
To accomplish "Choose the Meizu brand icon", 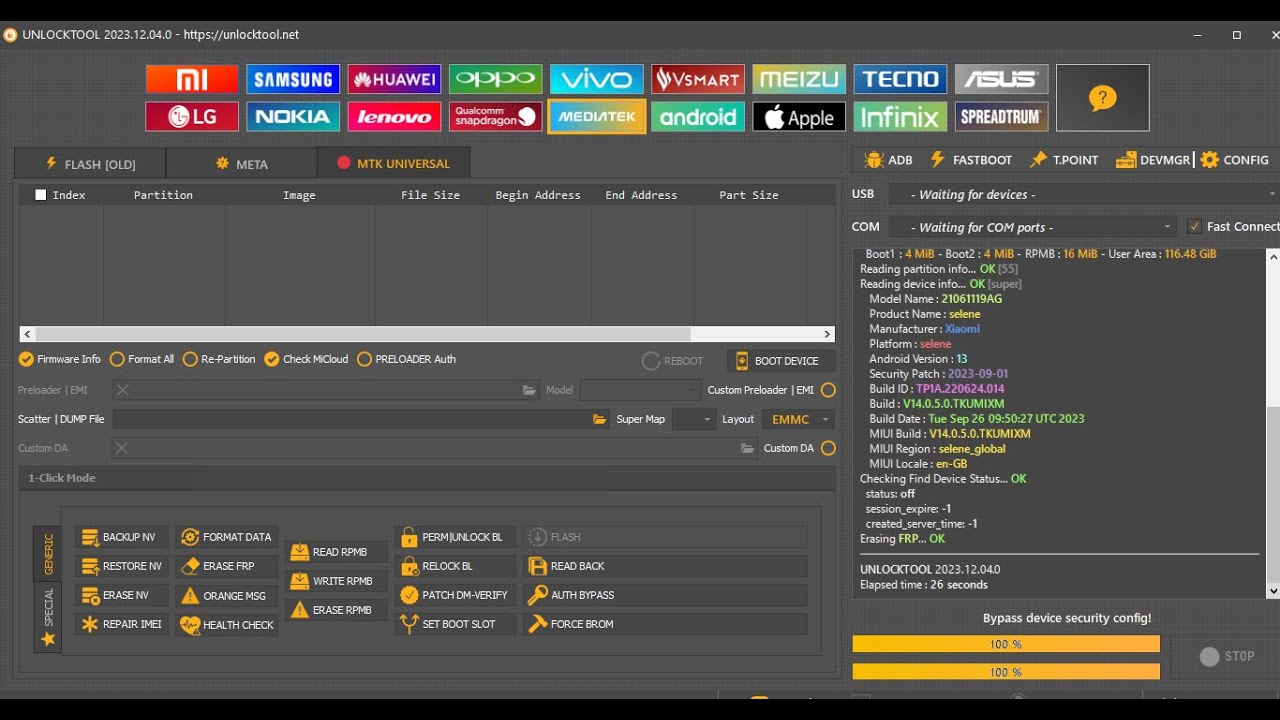I will click(x=799, y=79).
